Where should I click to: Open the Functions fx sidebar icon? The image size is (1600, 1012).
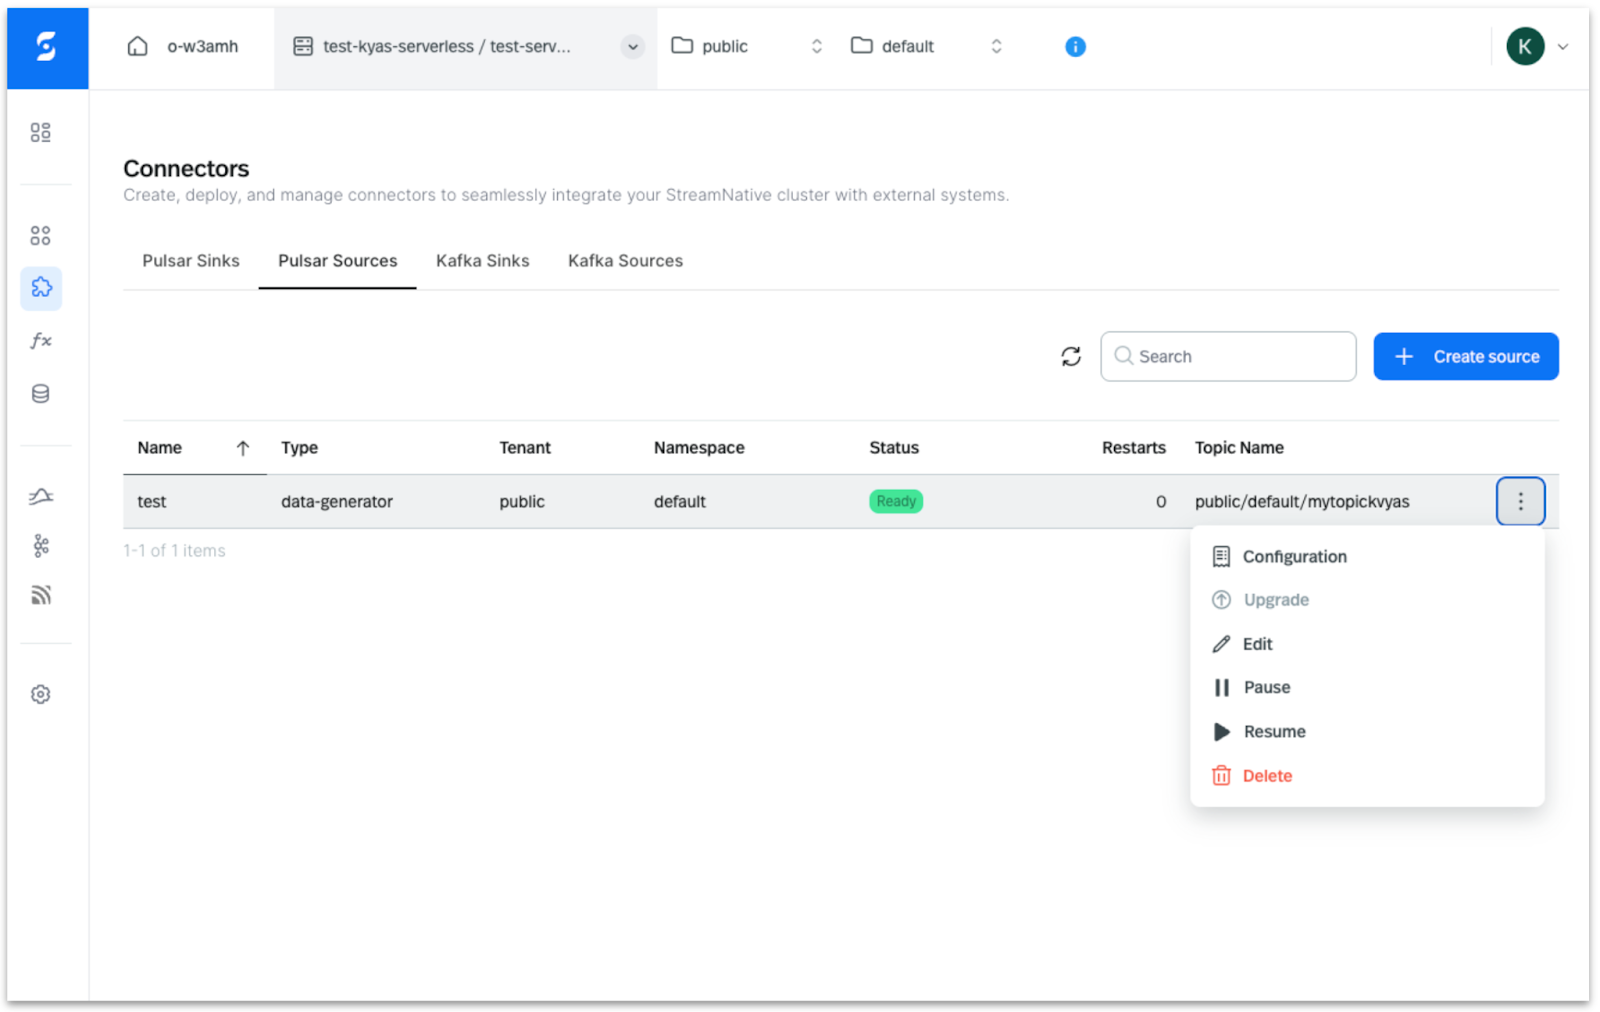[x=41, y=341]
